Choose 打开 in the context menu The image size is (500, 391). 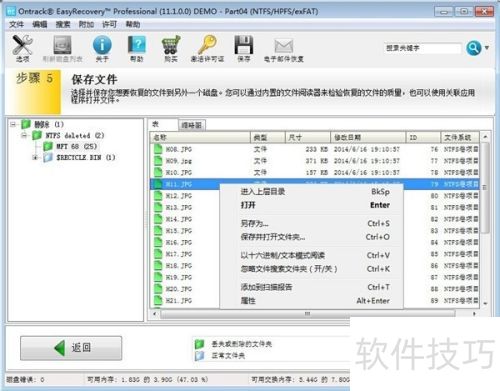(311, 205)
